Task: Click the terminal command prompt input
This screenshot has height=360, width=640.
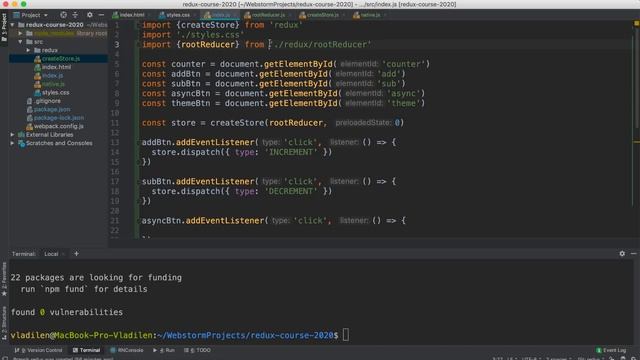Action: click(346, 335)
